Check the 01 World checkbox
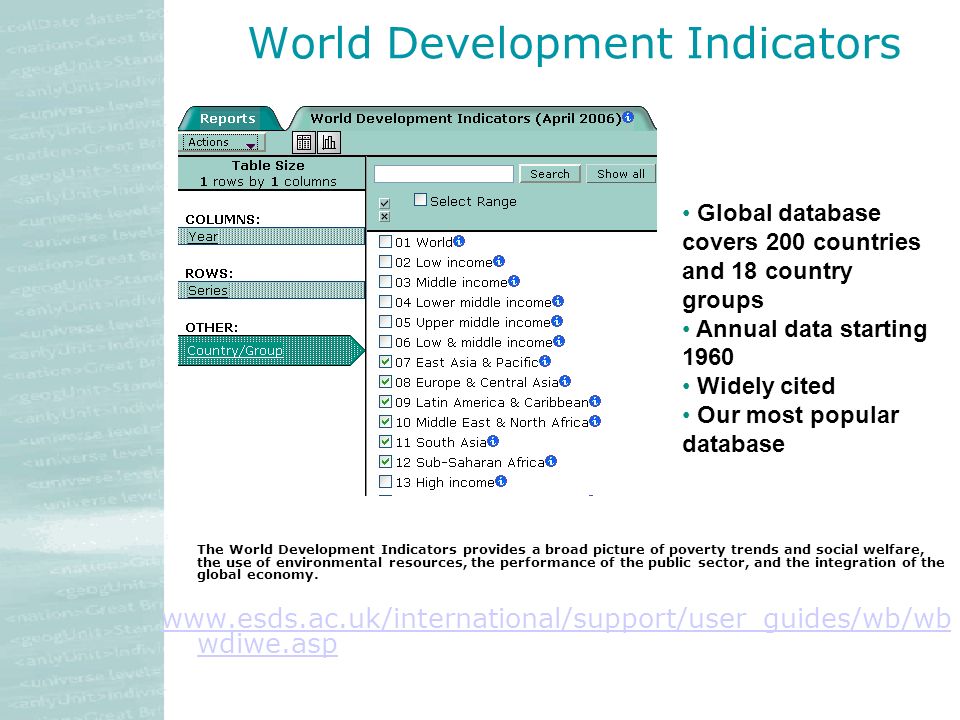 point(385,241)
